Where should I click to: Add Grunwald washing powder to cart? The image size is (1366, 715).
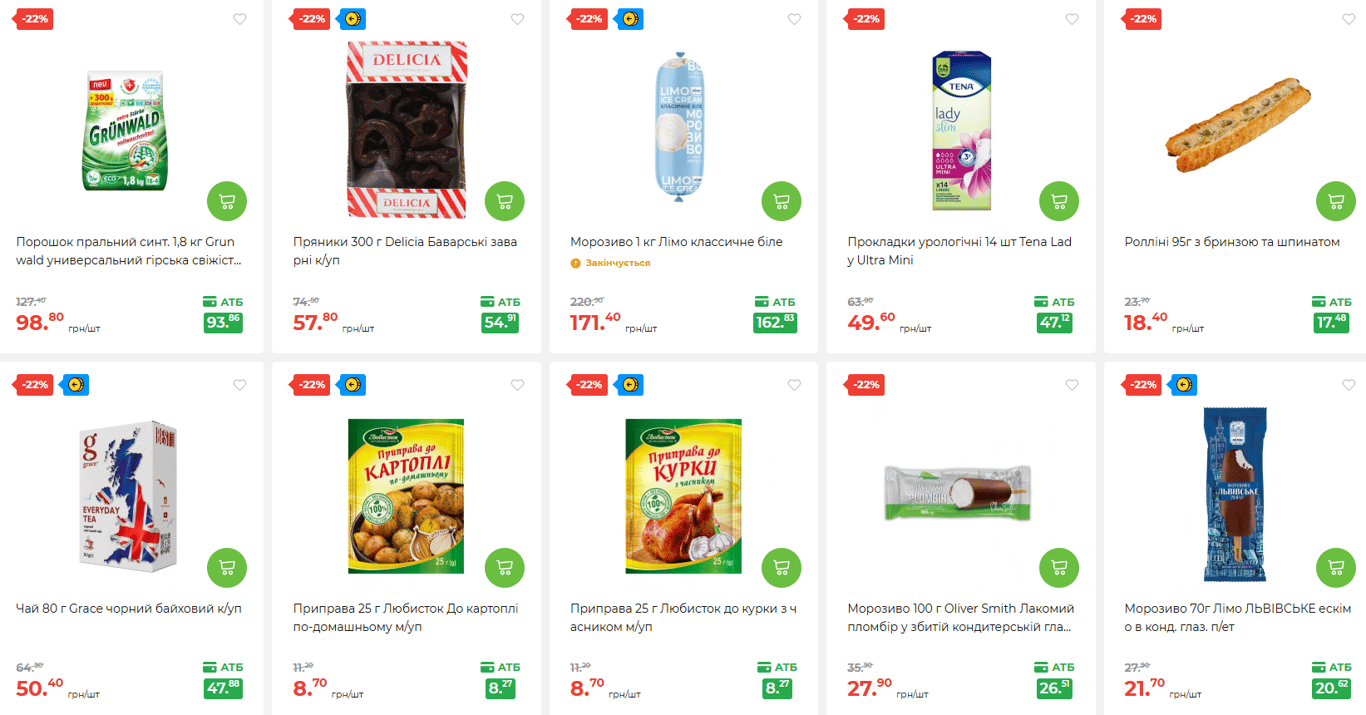pos(227,202)
